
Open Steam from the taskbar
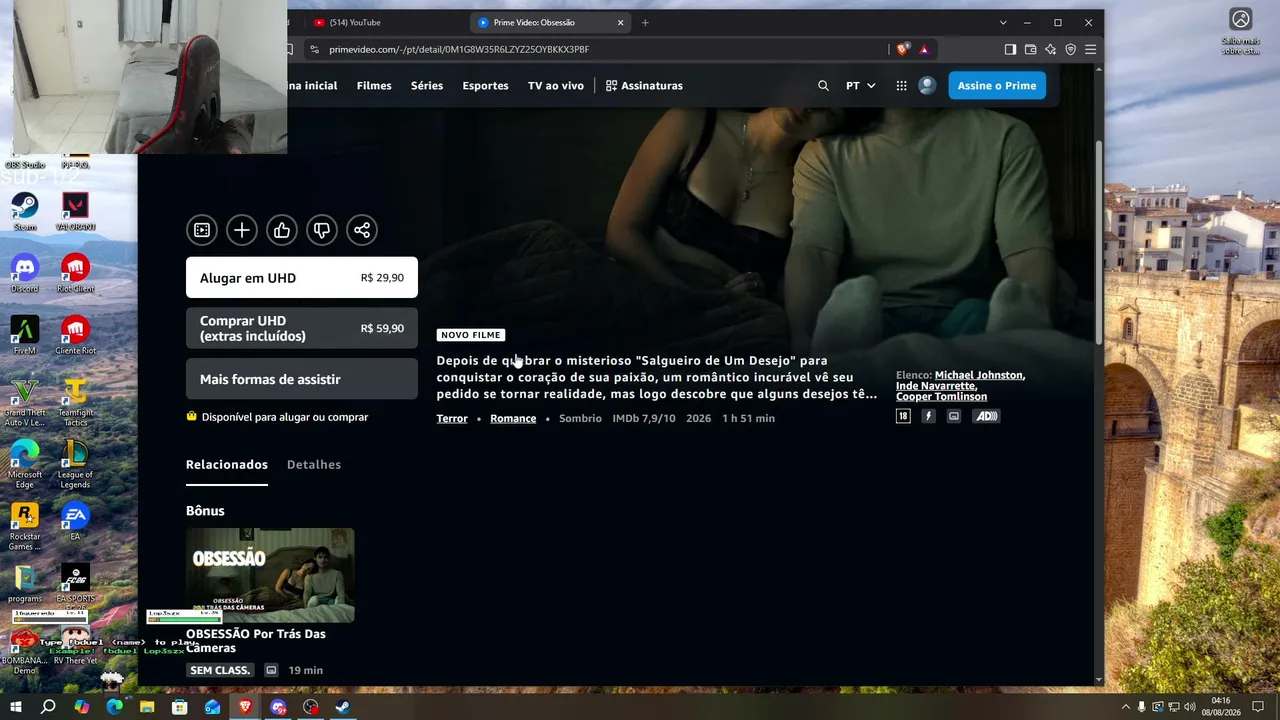[342, 707]
